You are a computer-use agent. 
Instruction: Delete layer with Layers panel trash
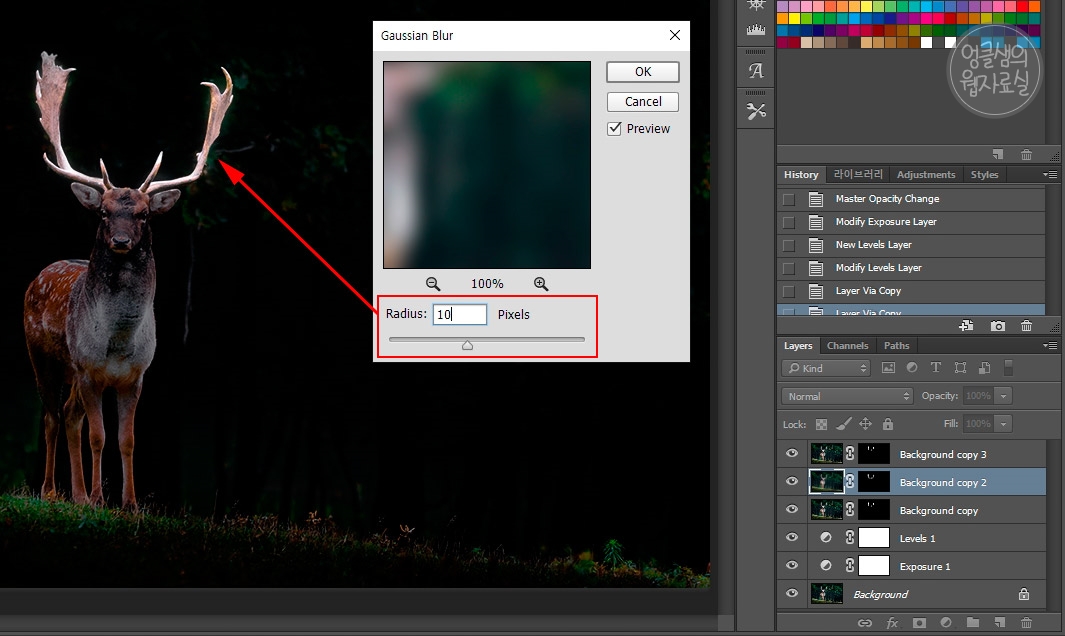point(1026,622)
